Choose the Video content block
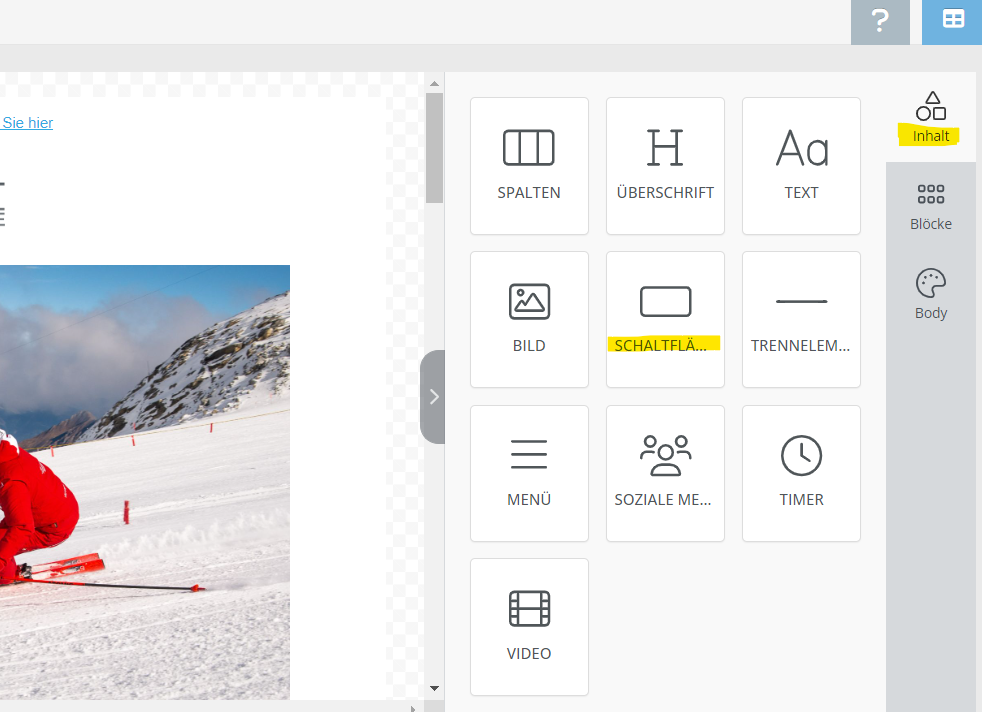This screenshot has height=712, width=982. (x=529, y=626)
